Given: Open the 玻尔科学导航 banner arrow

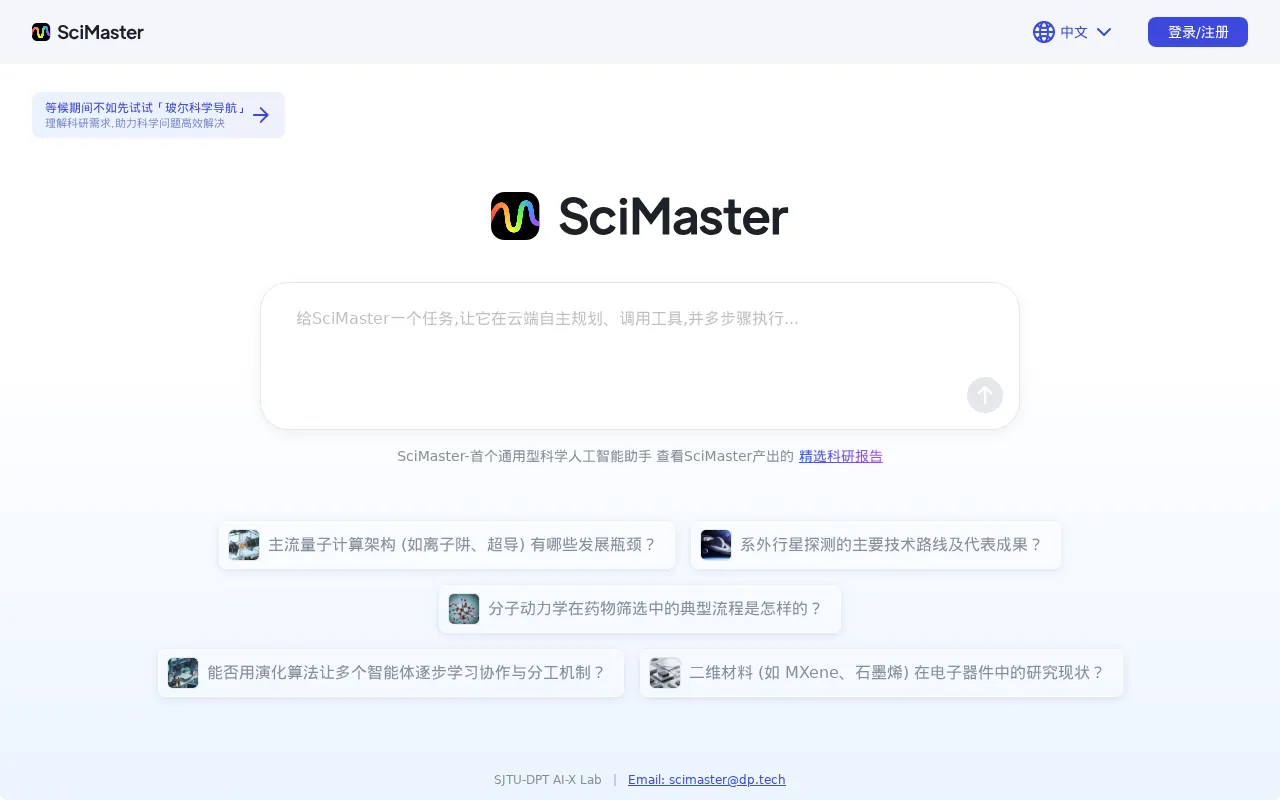Looking at the screenshot, I should 261,115.
